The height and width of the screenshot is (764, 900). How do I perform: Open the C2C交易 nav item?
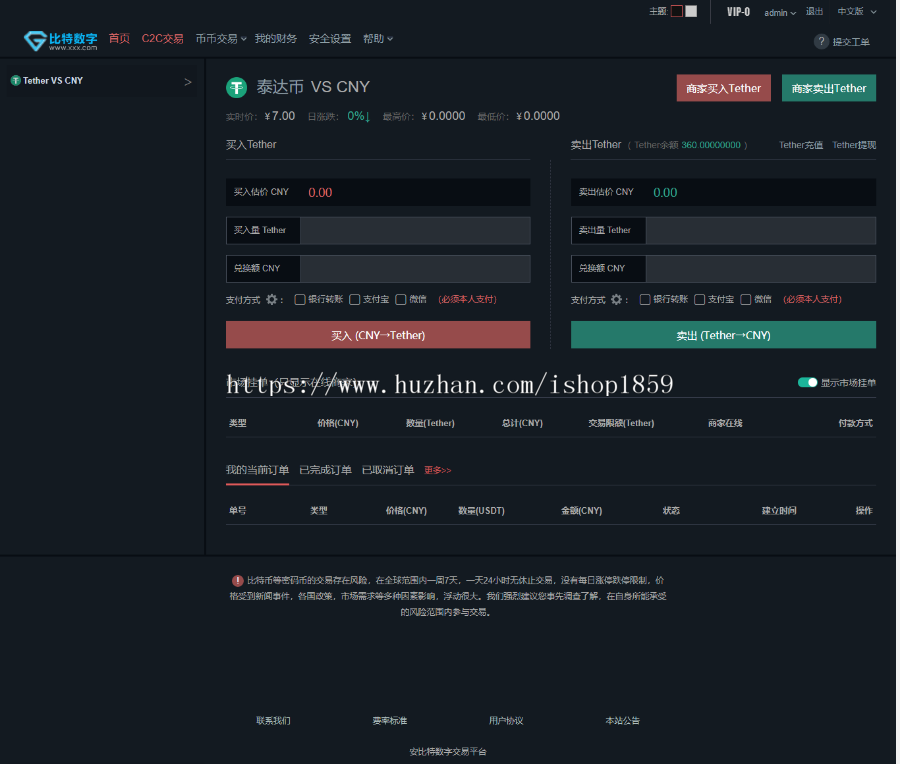coord(162,38)
